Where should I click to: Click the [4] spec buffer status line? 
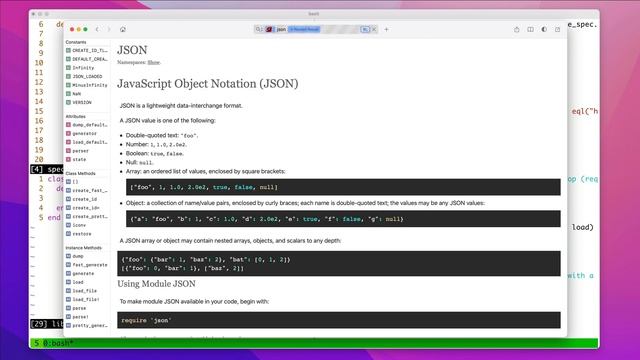tap(47, 169)
